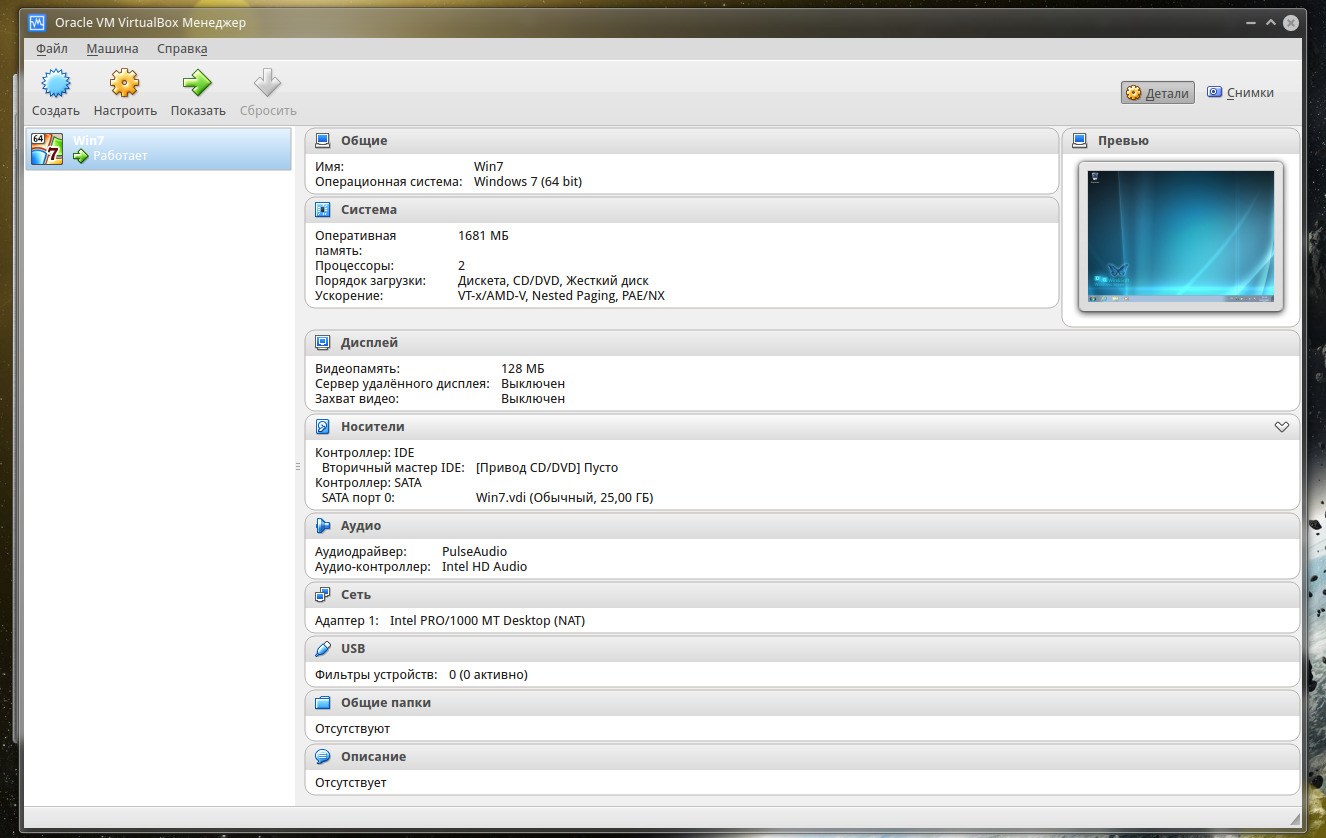Click the Создать (Create) toolbar icon
Image resolution: width=1326 pixels, height=838 pixels.
tap(55, 83)
